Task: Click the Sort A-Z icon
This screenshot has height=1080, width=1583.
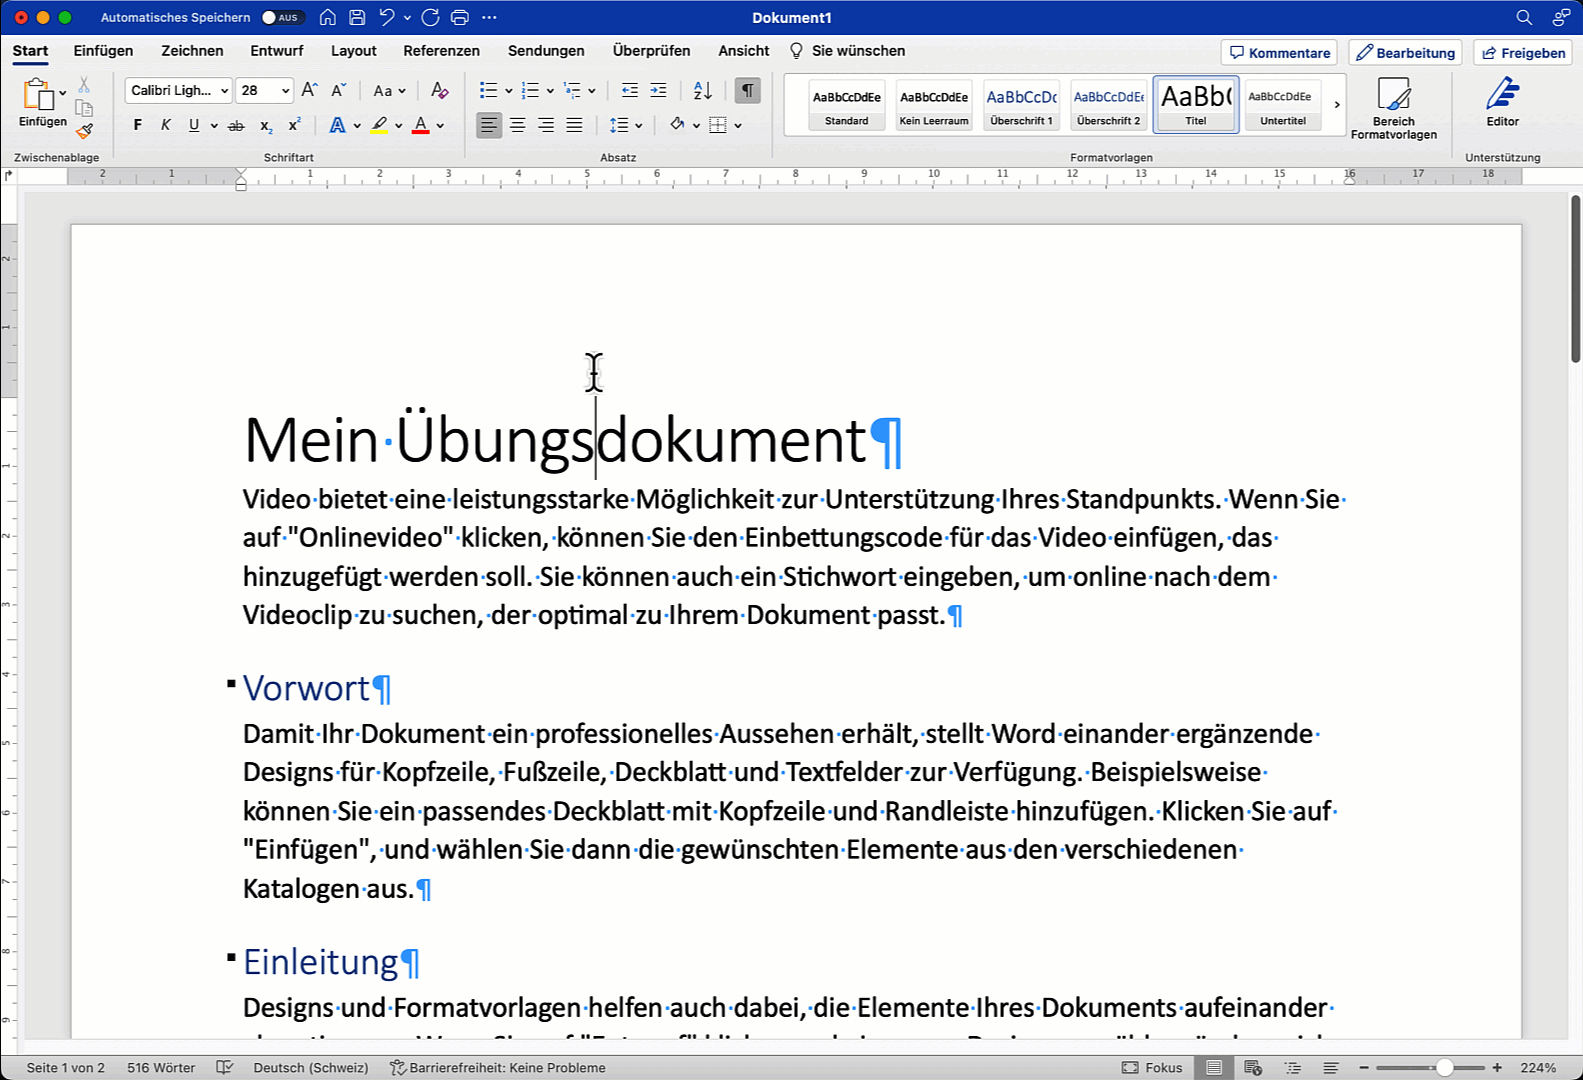Action: click(703, 91)
